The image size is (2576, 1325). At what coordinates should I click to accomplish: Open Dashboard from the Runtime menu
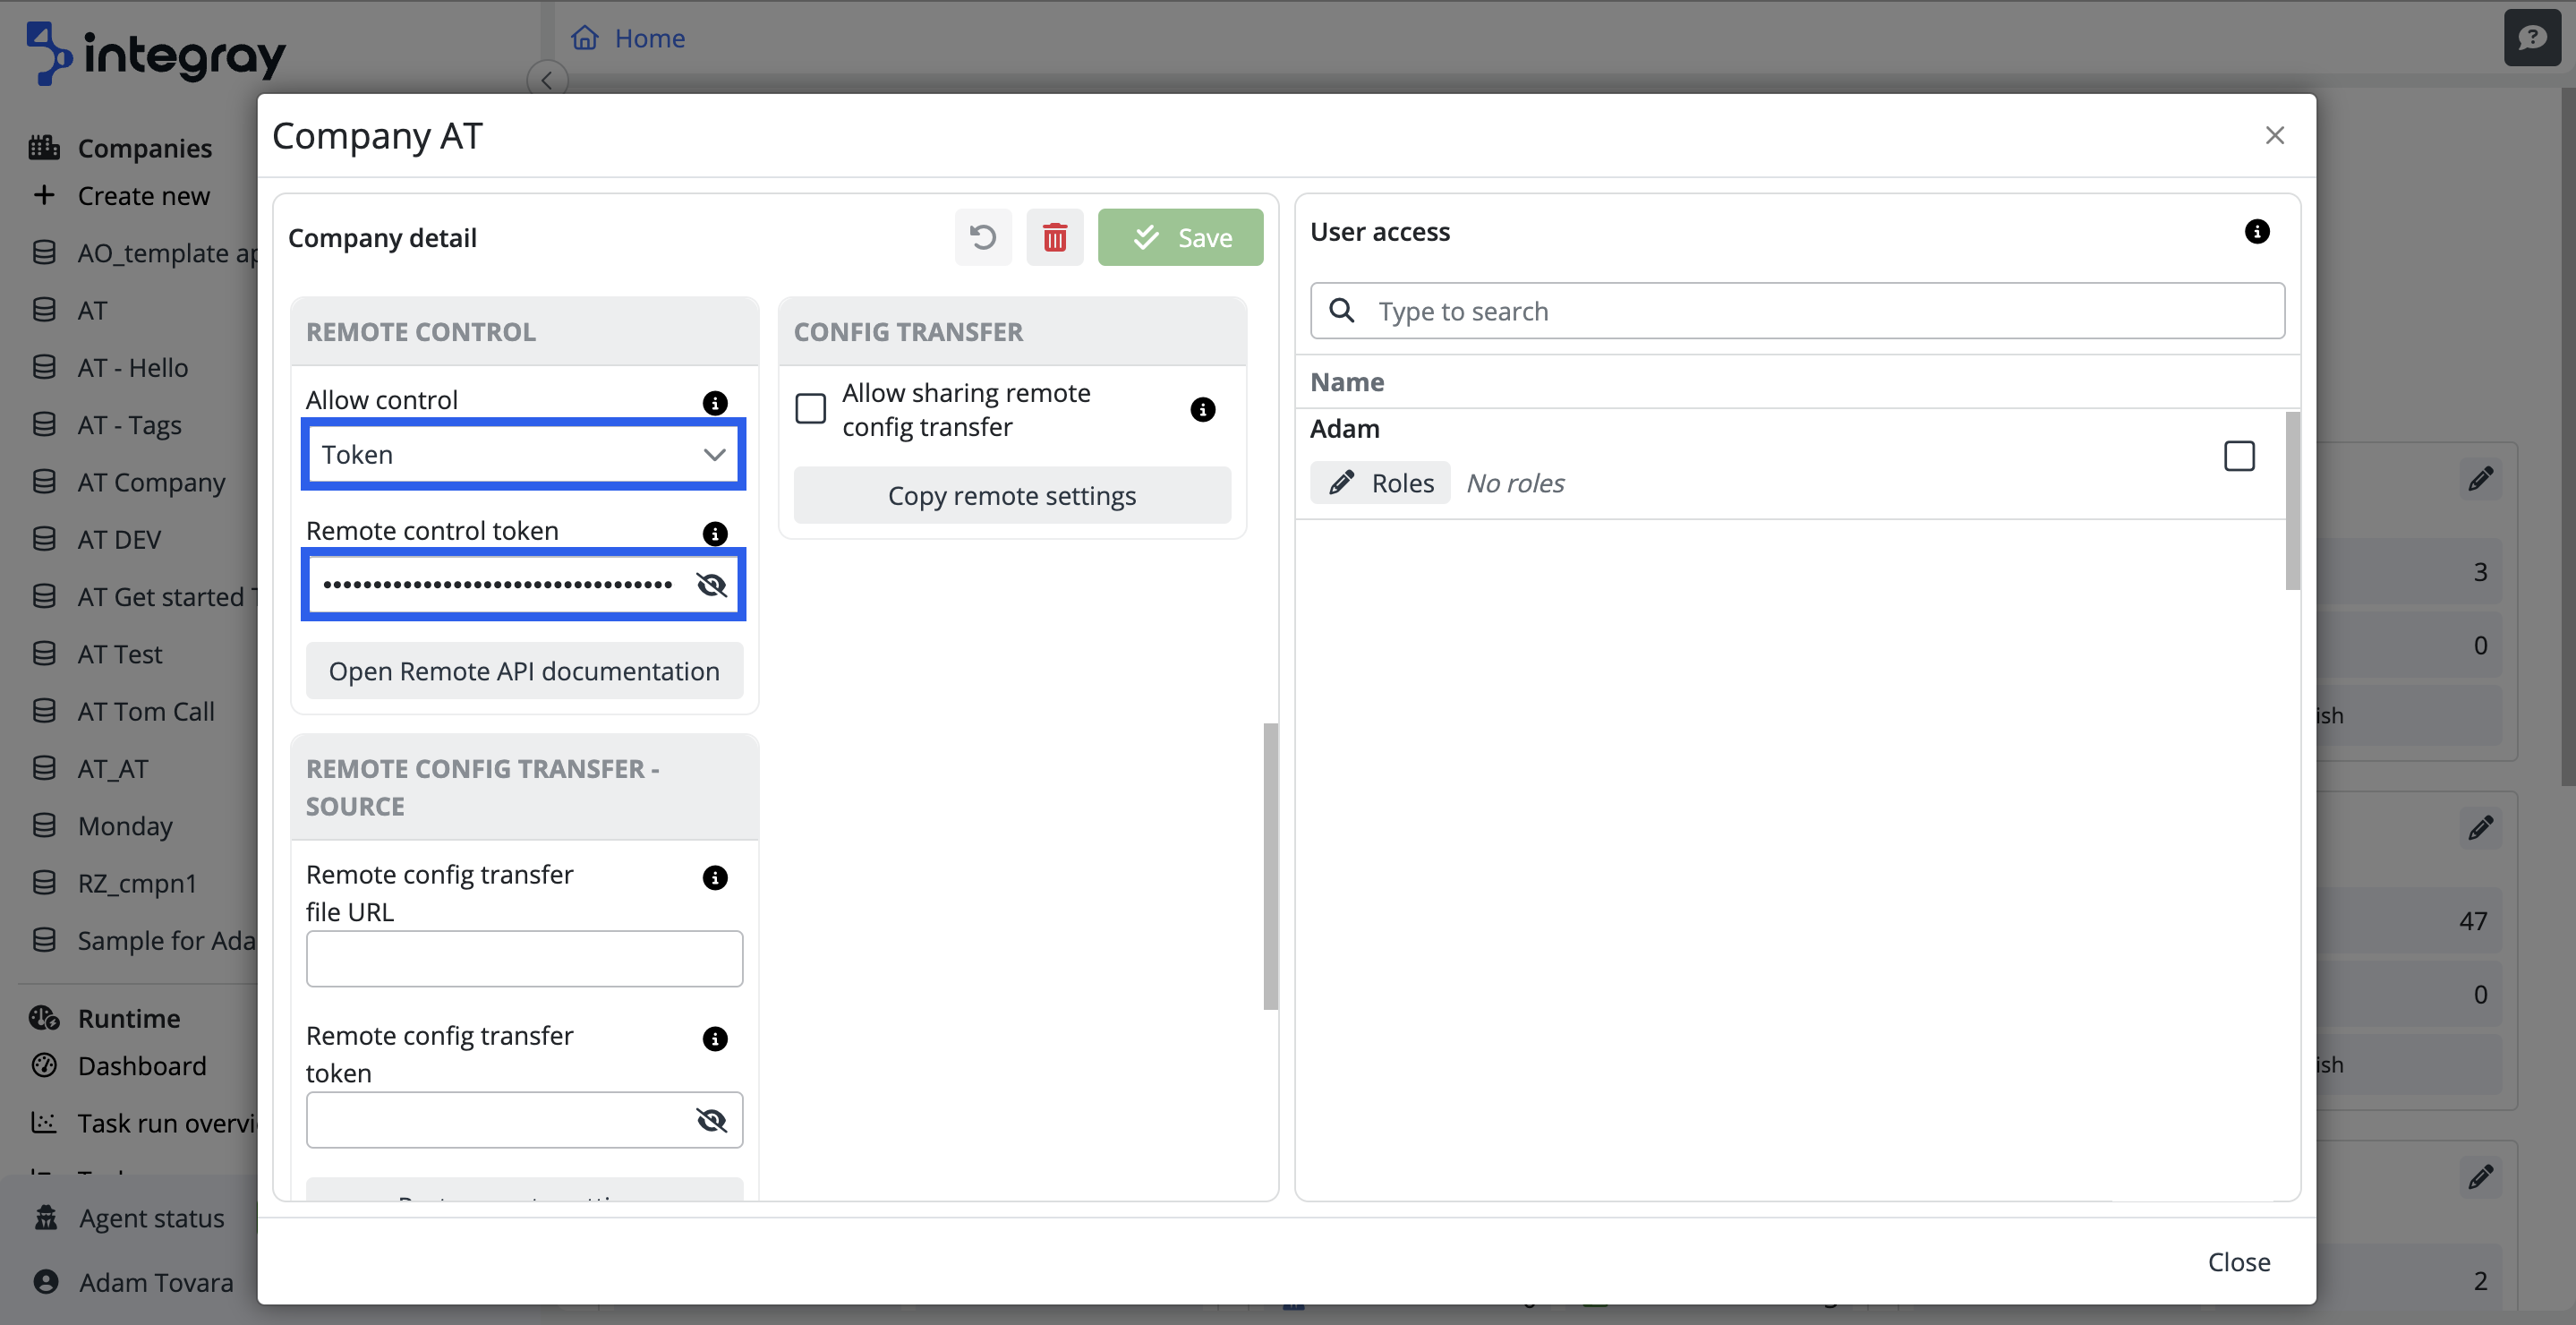pyautogui.click(x=142, y=1066)
